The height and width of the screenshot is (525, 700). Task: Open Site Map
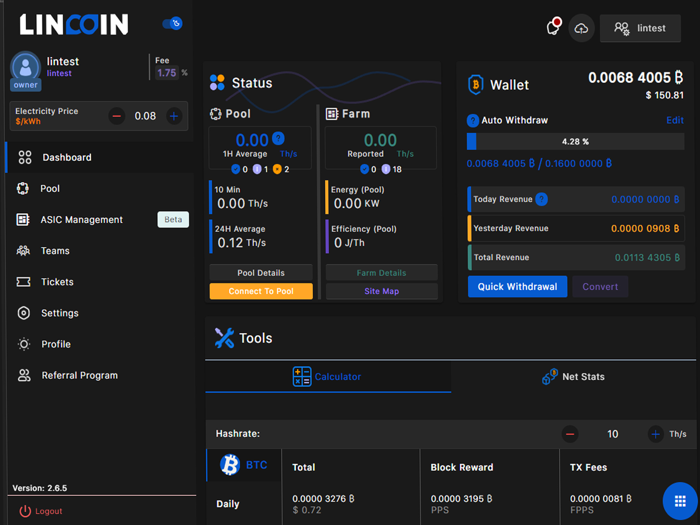pos(382,291)
